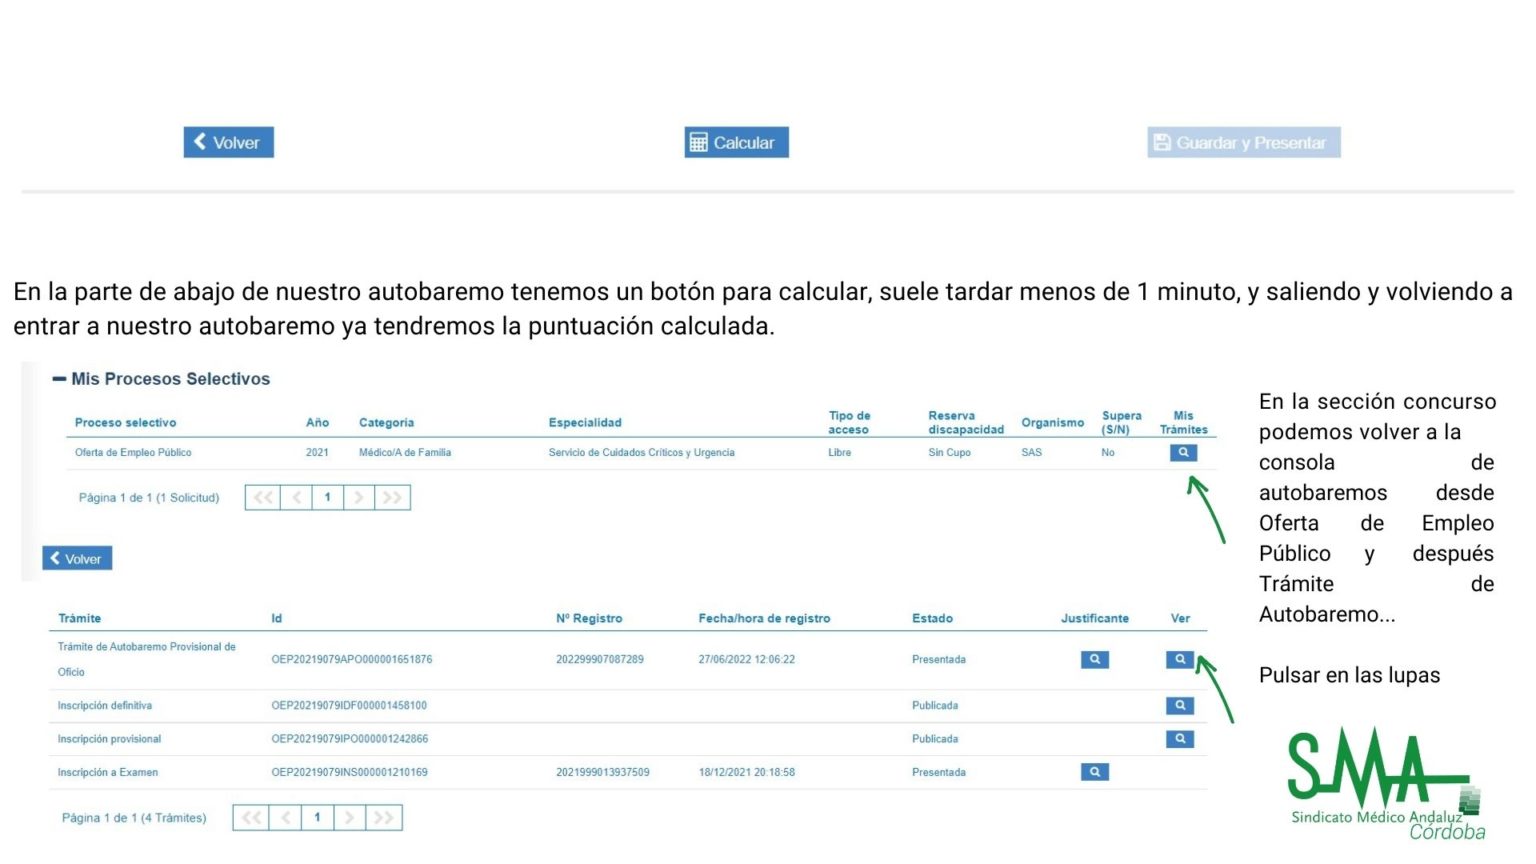Viewport: 1536px width, 864px height.
Task: Click the Guardar y Presentar button
Action: [1243, 142]
